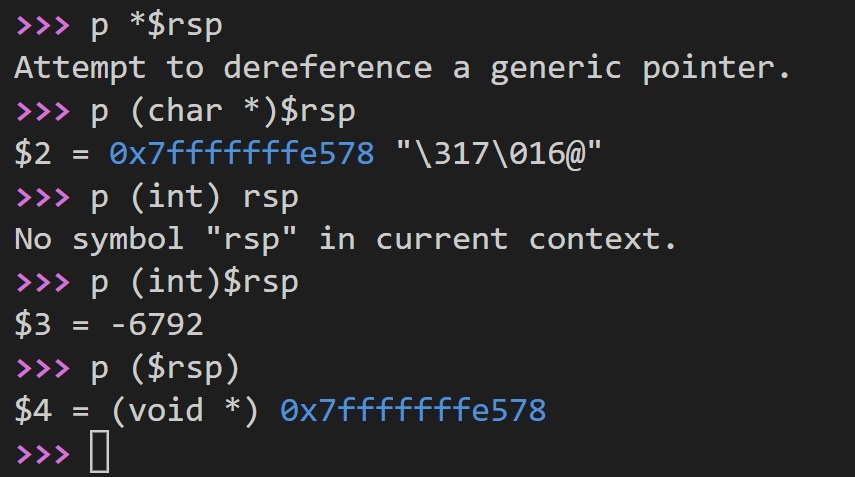
Task: Click the prompt arrows before p ($rsp)
Action: coord(43,368)
